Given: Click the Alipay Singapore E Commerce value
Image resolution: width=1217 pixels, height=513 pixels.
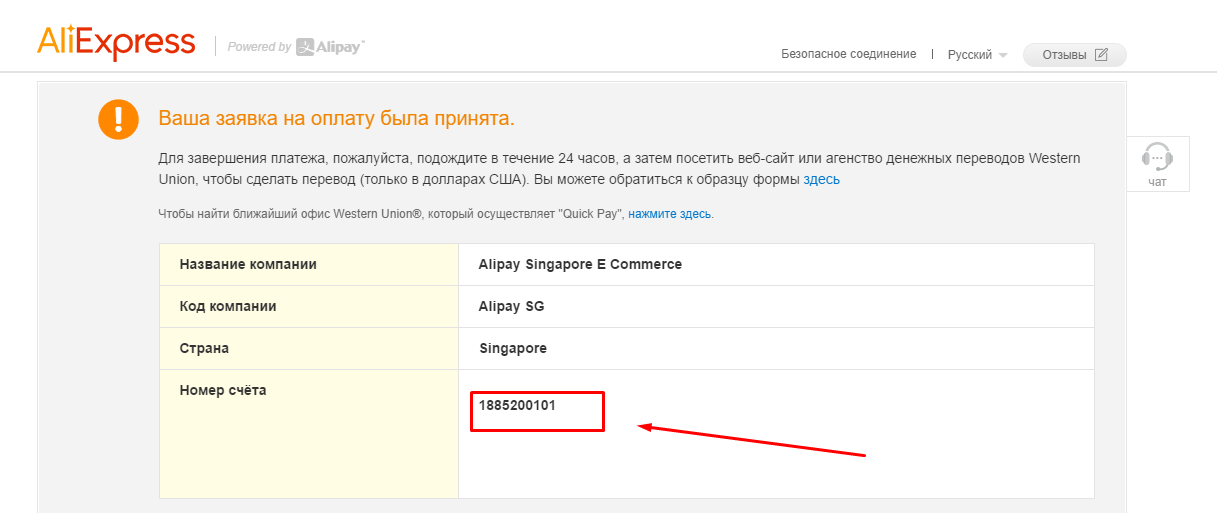Looking at the screenshot, I should (x=580, y=265).
